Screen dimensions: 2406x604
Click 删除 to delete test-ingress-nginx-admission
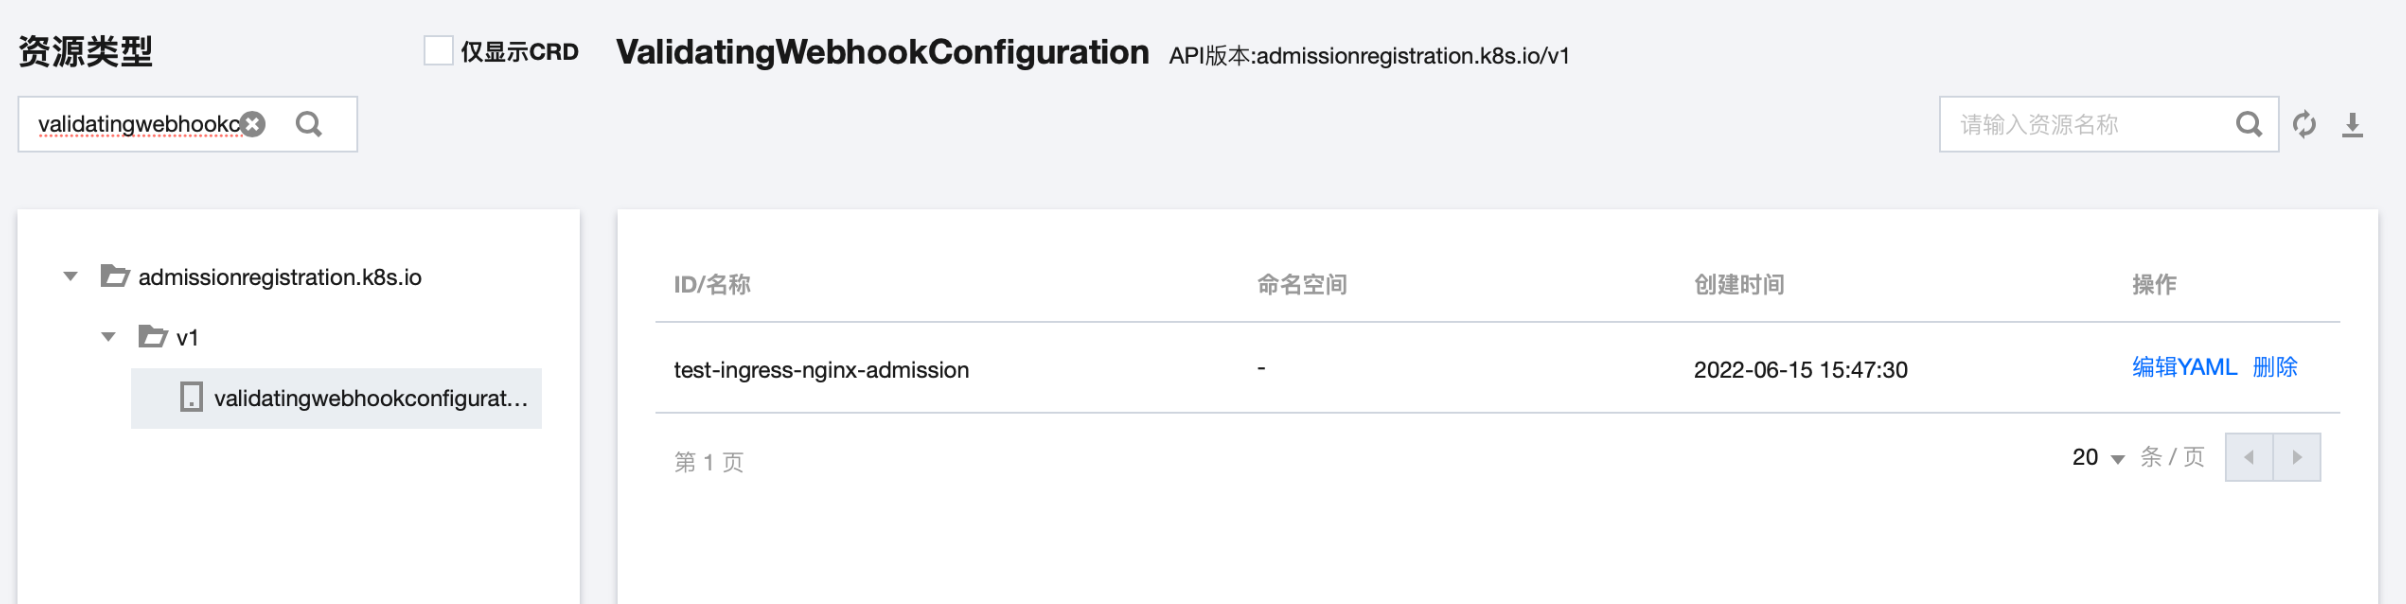(x=2275, y=367)
